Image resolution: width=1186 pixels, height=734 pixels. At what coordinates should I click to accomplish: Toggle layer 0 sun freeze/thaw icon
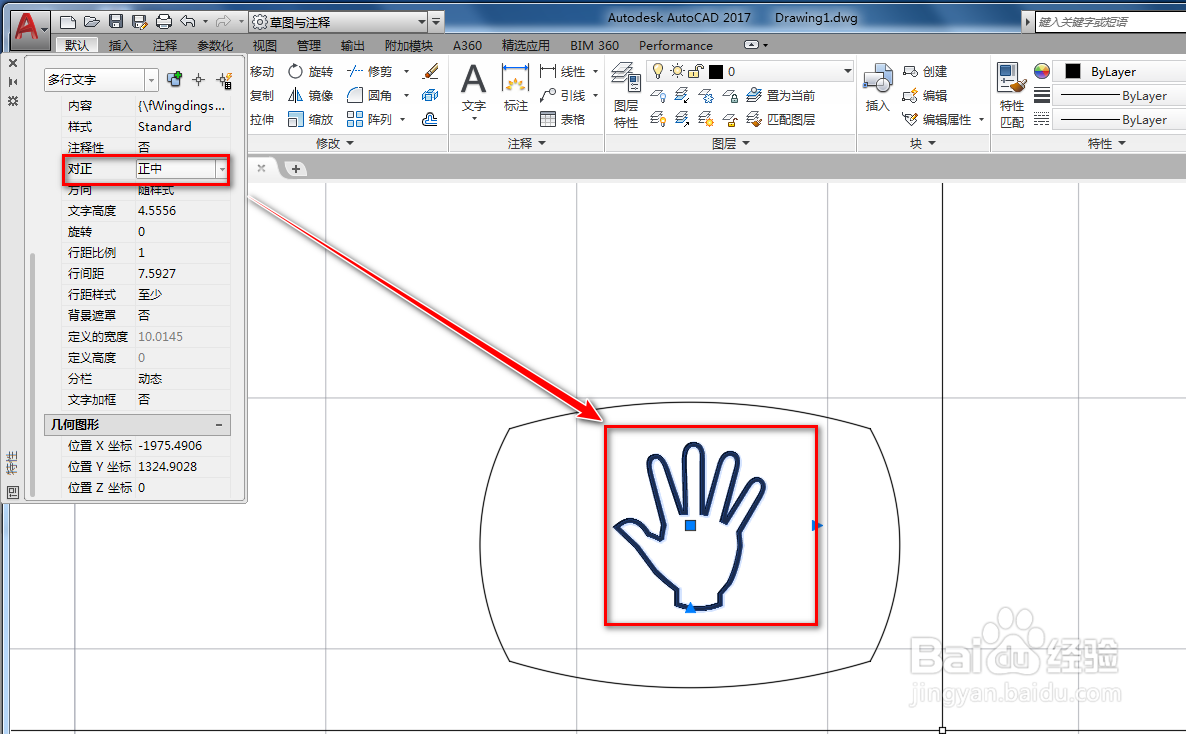click(677, 71)
